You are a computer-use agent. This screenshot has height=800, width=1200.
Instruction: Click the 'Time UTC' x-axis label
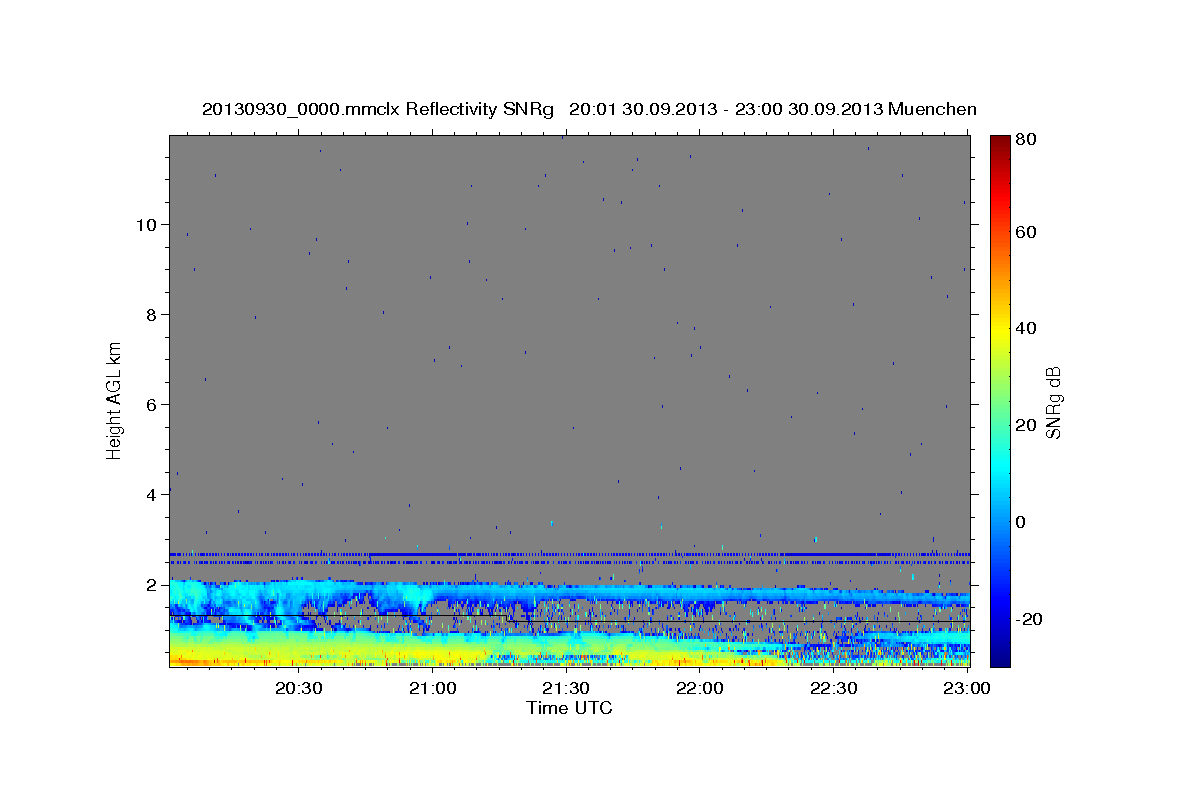point(569,708)
